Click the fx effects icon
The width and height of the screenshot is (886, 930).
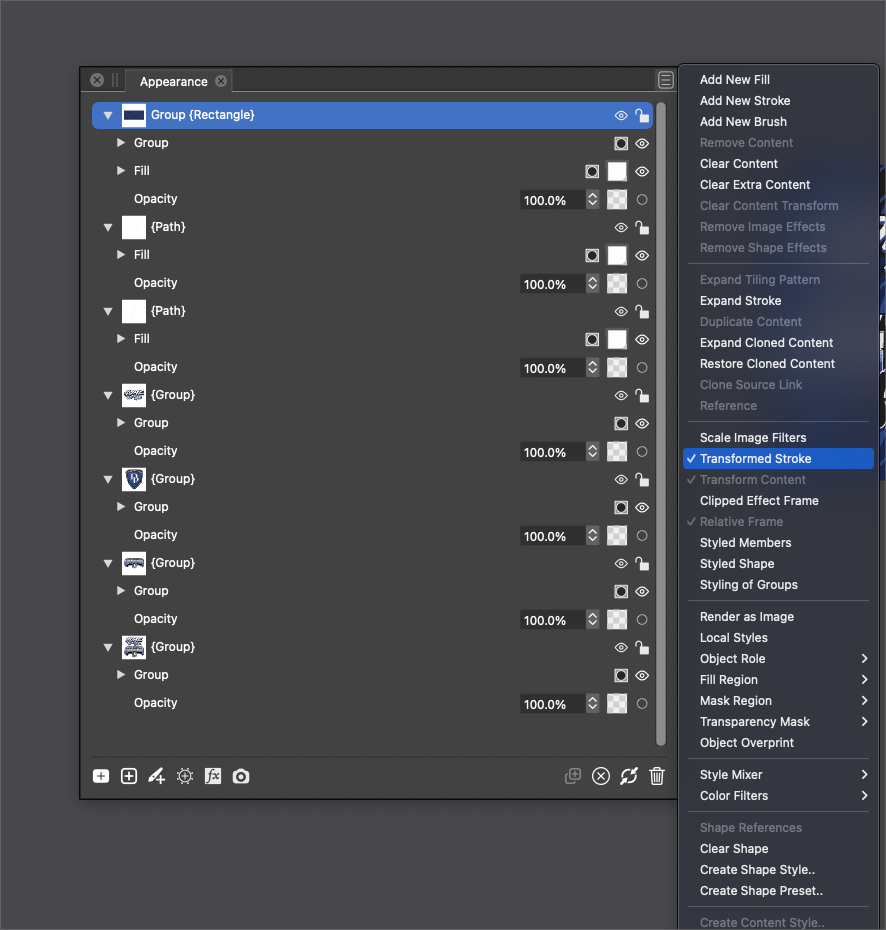[213, 776]
